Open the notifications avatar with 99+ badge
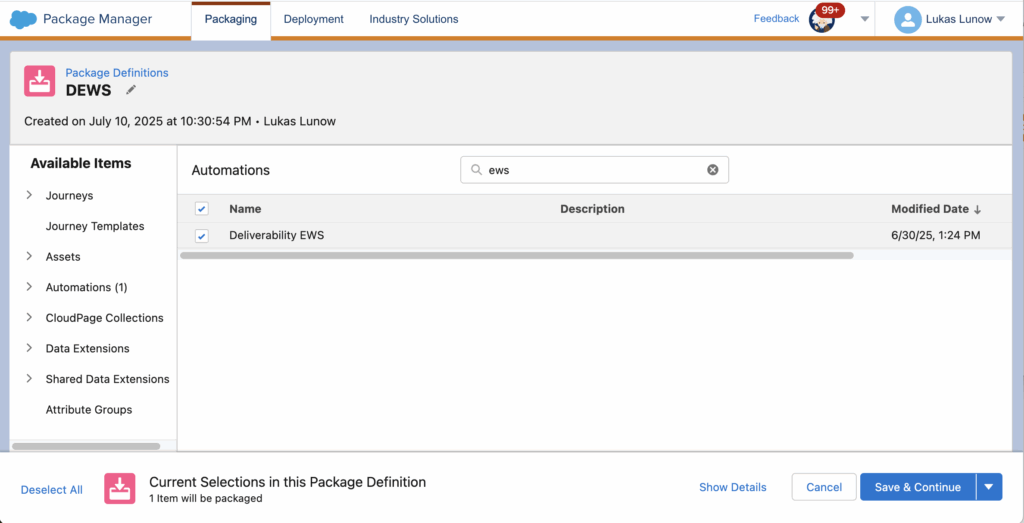 click(822, 20)
